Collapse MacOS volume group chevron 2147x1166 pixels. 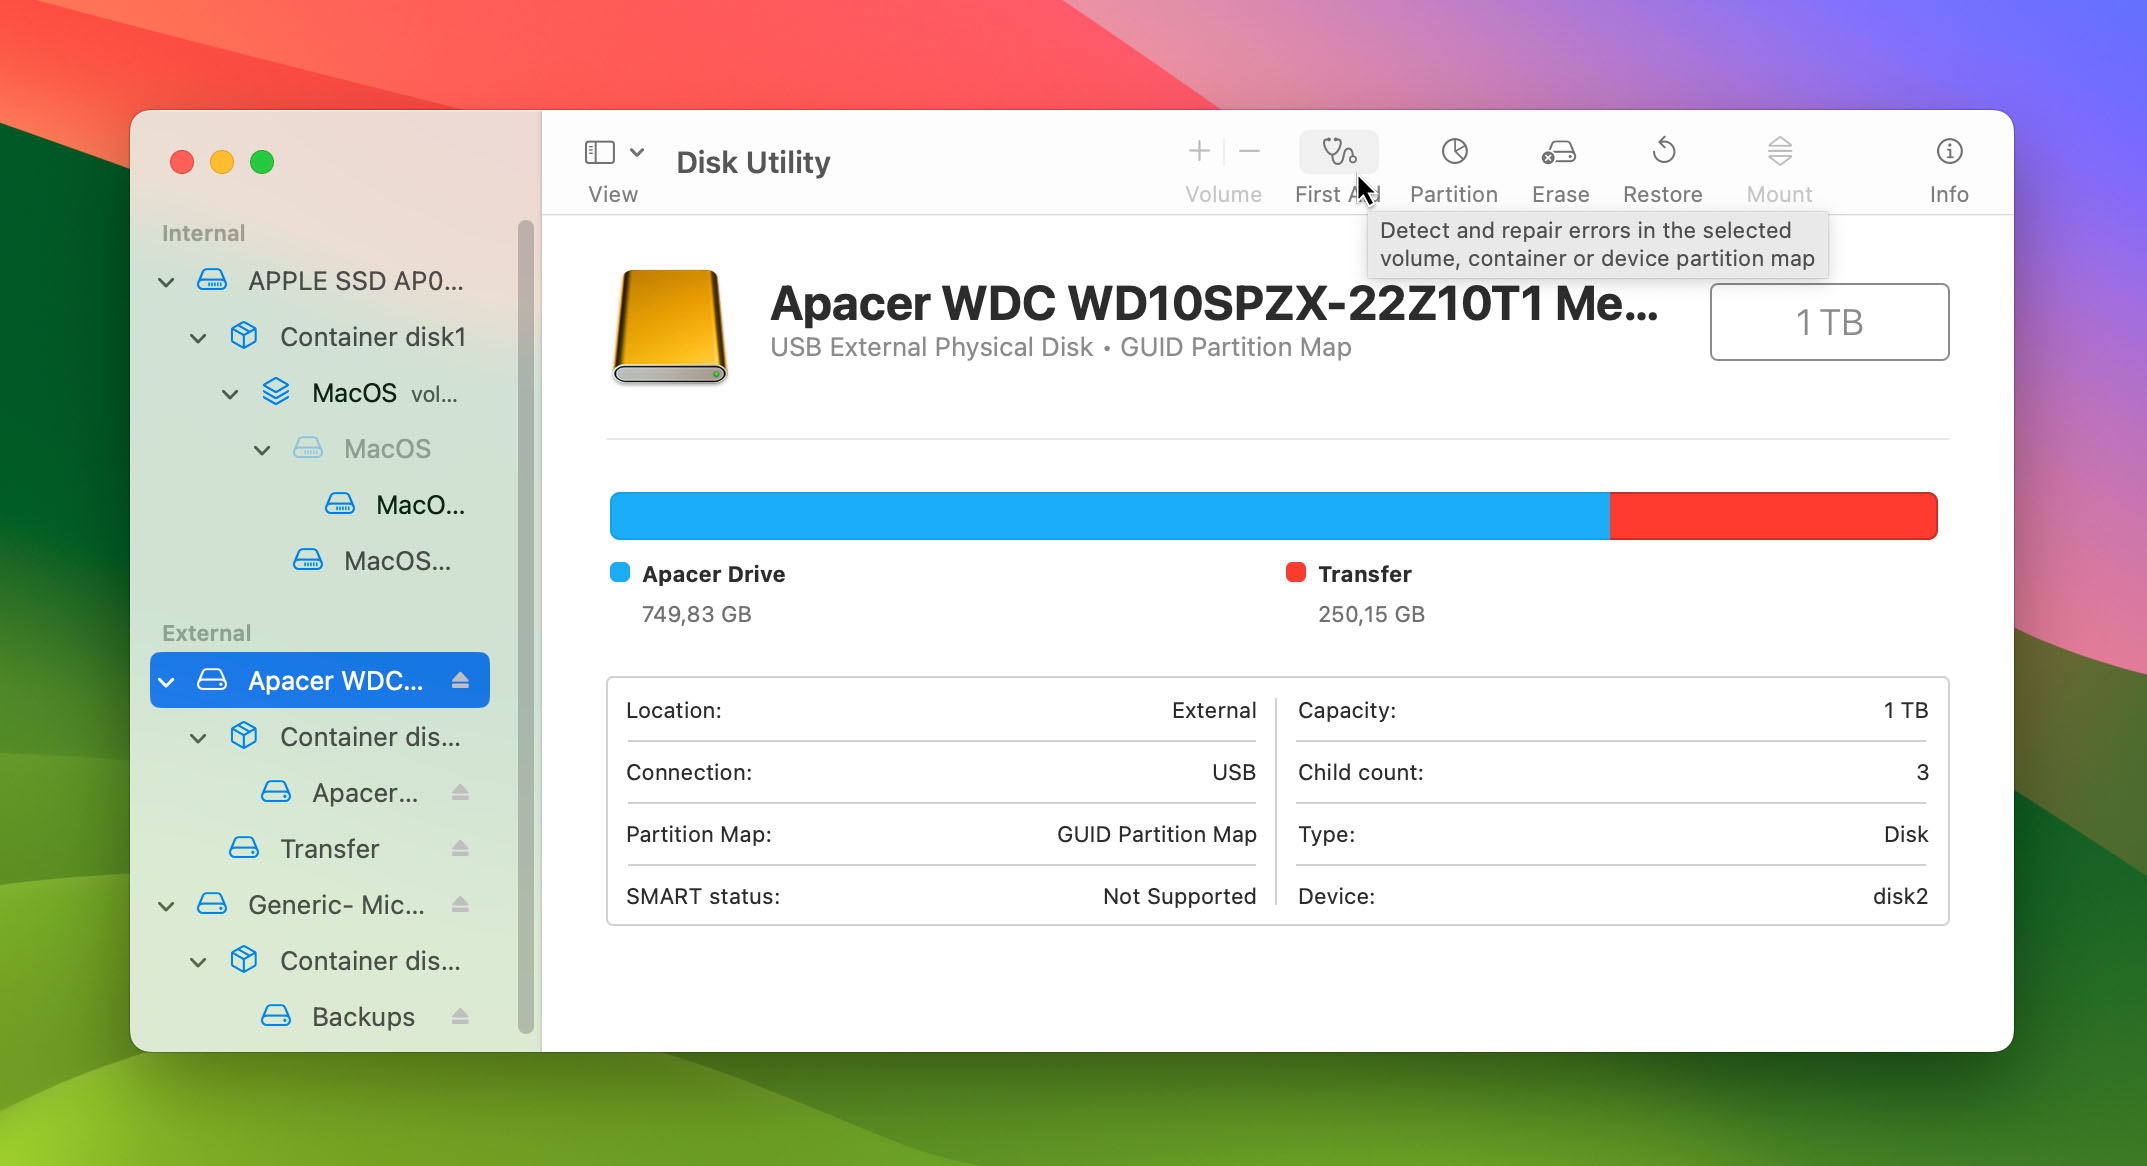point(230,394)
